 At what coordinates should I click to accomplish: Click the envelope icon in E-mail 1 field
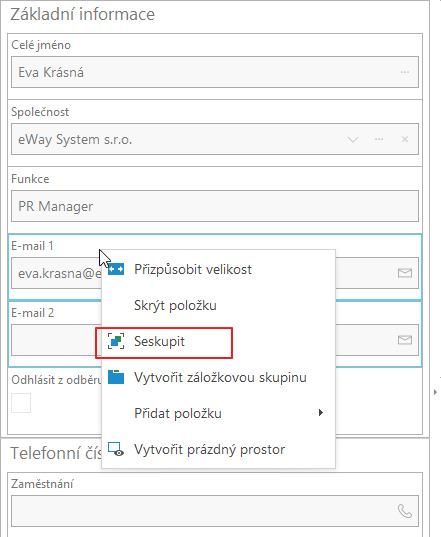tap(405, 273)
